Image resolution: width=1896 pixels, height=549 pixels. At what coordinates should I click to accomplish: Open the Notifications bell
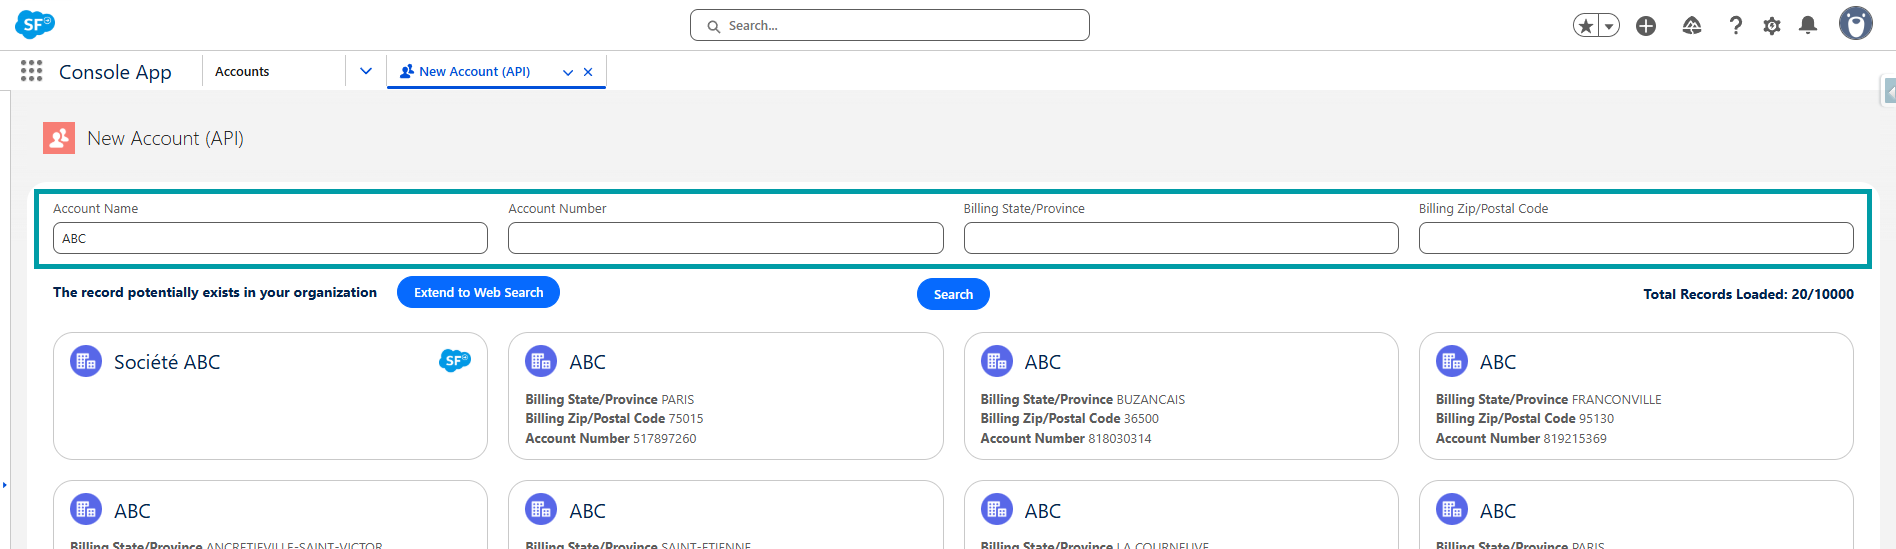click(1808, 26)
